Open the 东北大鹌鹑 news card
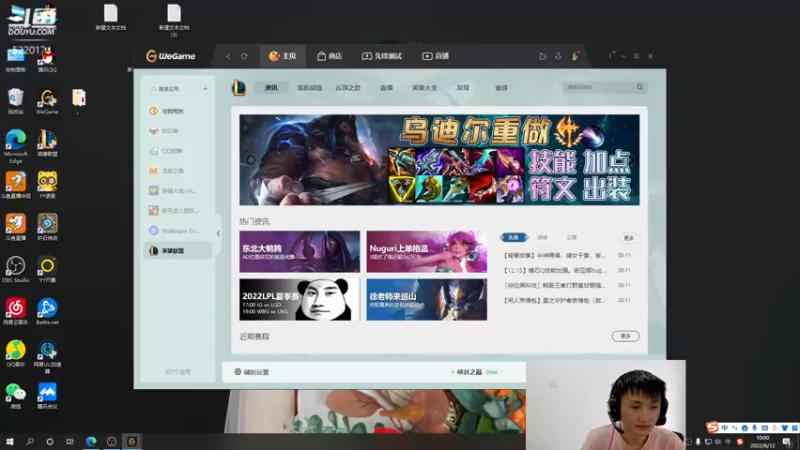The width and height of the screenshot is (800, 450). pyautogui.click(x=299, y=252)
